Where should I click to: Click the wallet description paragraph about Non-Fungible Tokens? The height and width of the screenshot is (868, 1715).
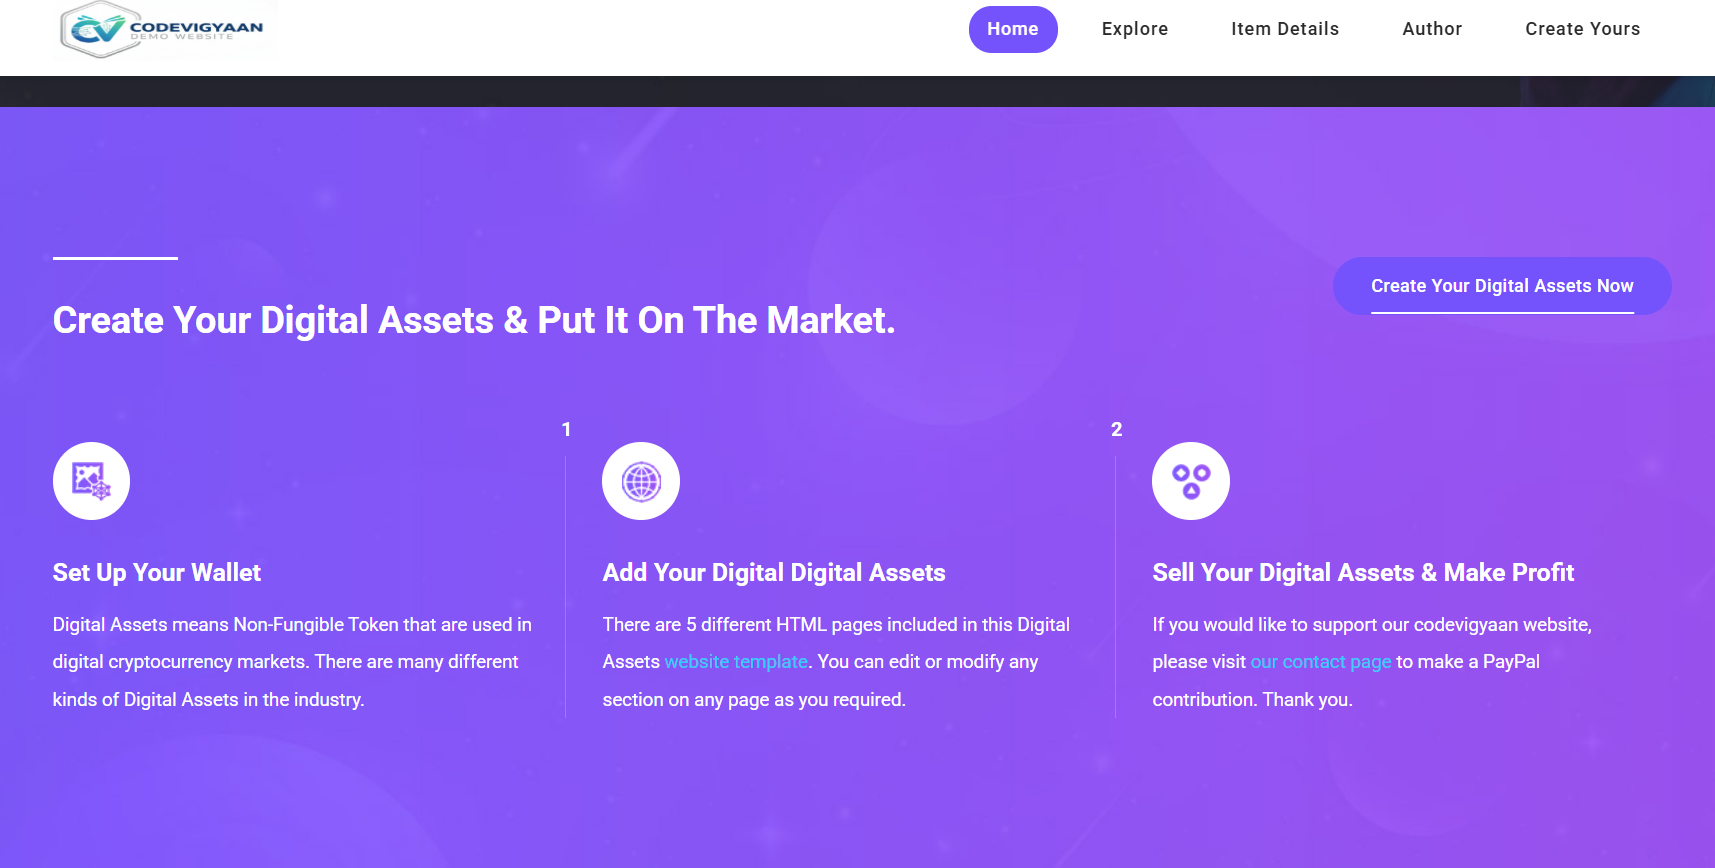292,662
